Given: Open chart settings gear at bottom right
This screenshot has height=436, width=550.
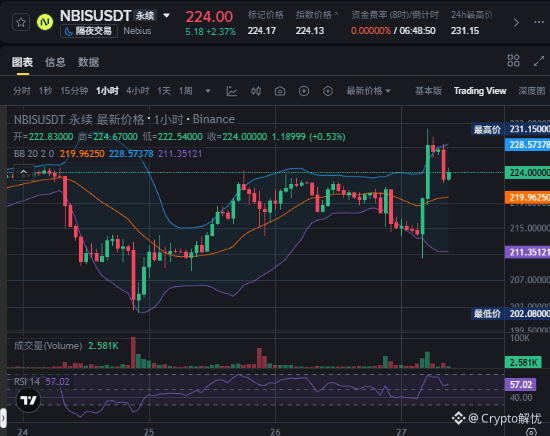Looking at the screenshot, I should coord(531,432).
